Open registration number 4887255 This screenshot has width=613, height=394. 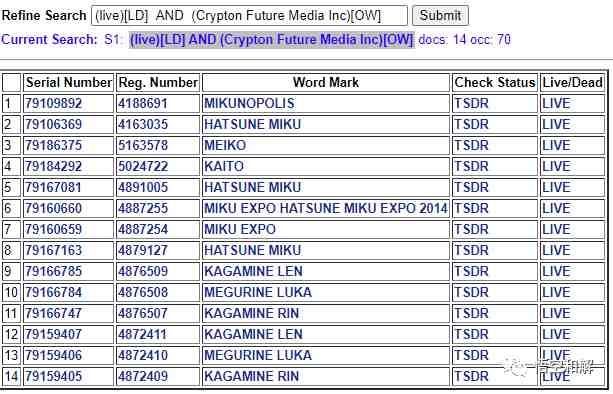click(143, 208)
